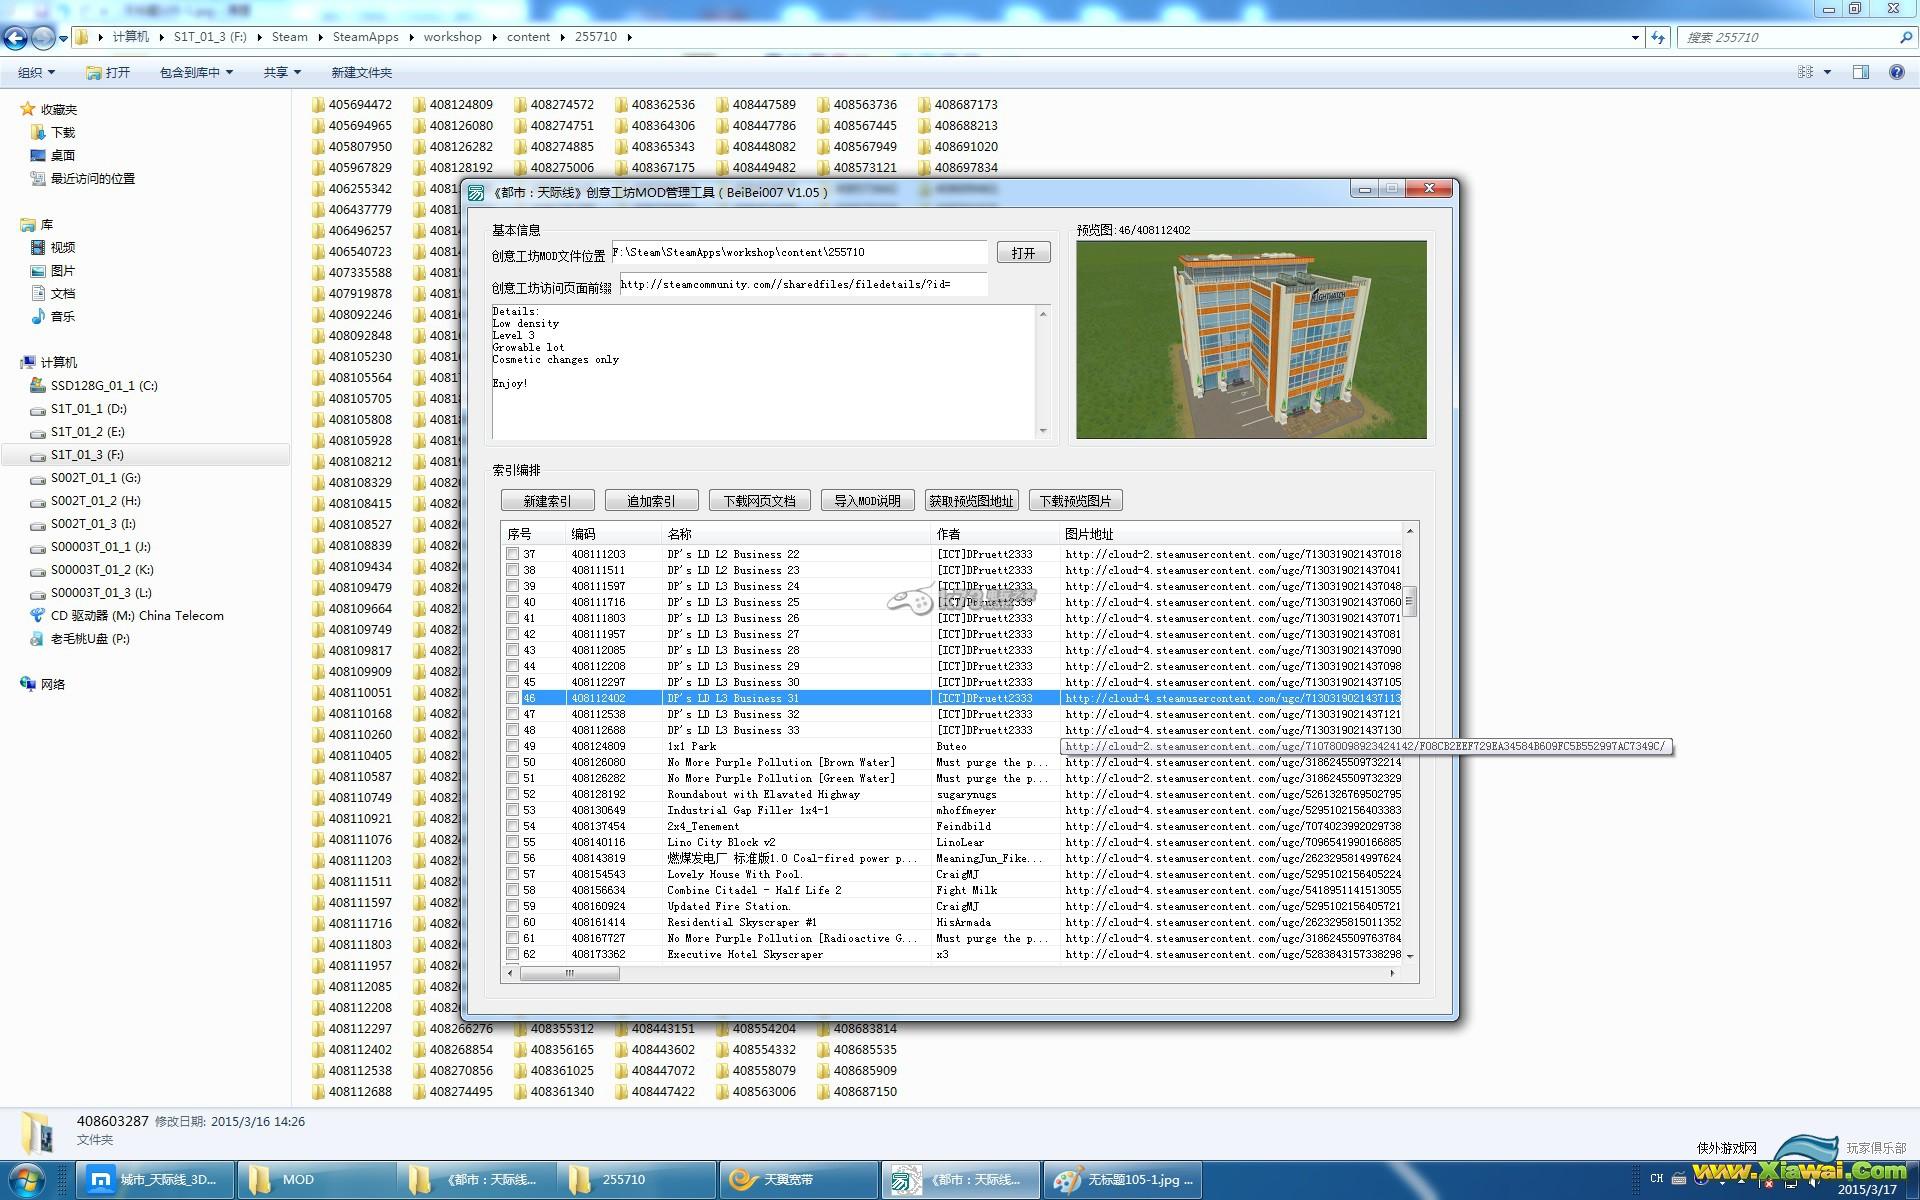
Task: Sort by 序号 column header
Action: coord(533,534)
